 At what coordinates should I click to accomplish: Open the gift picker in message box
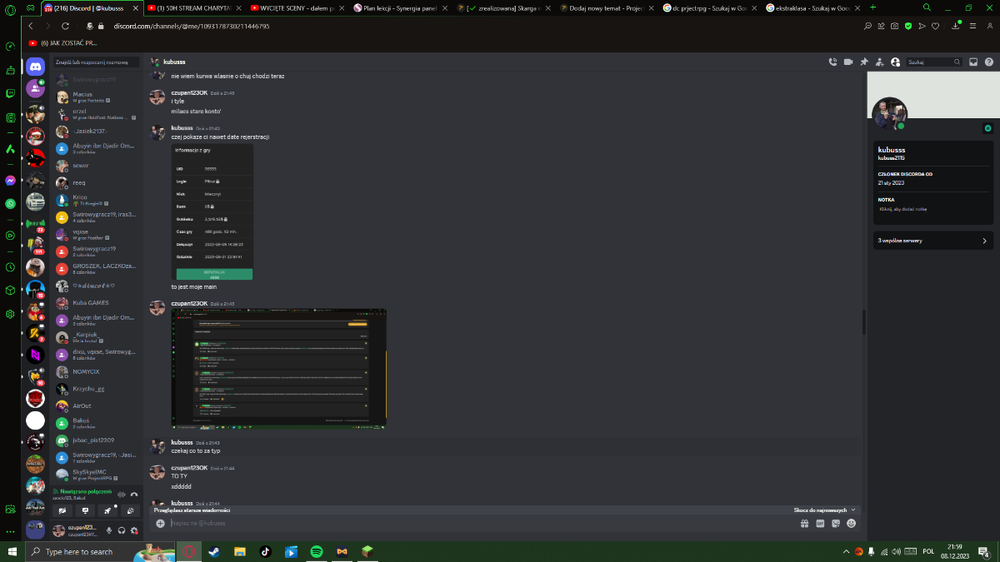tap(805, 523)
